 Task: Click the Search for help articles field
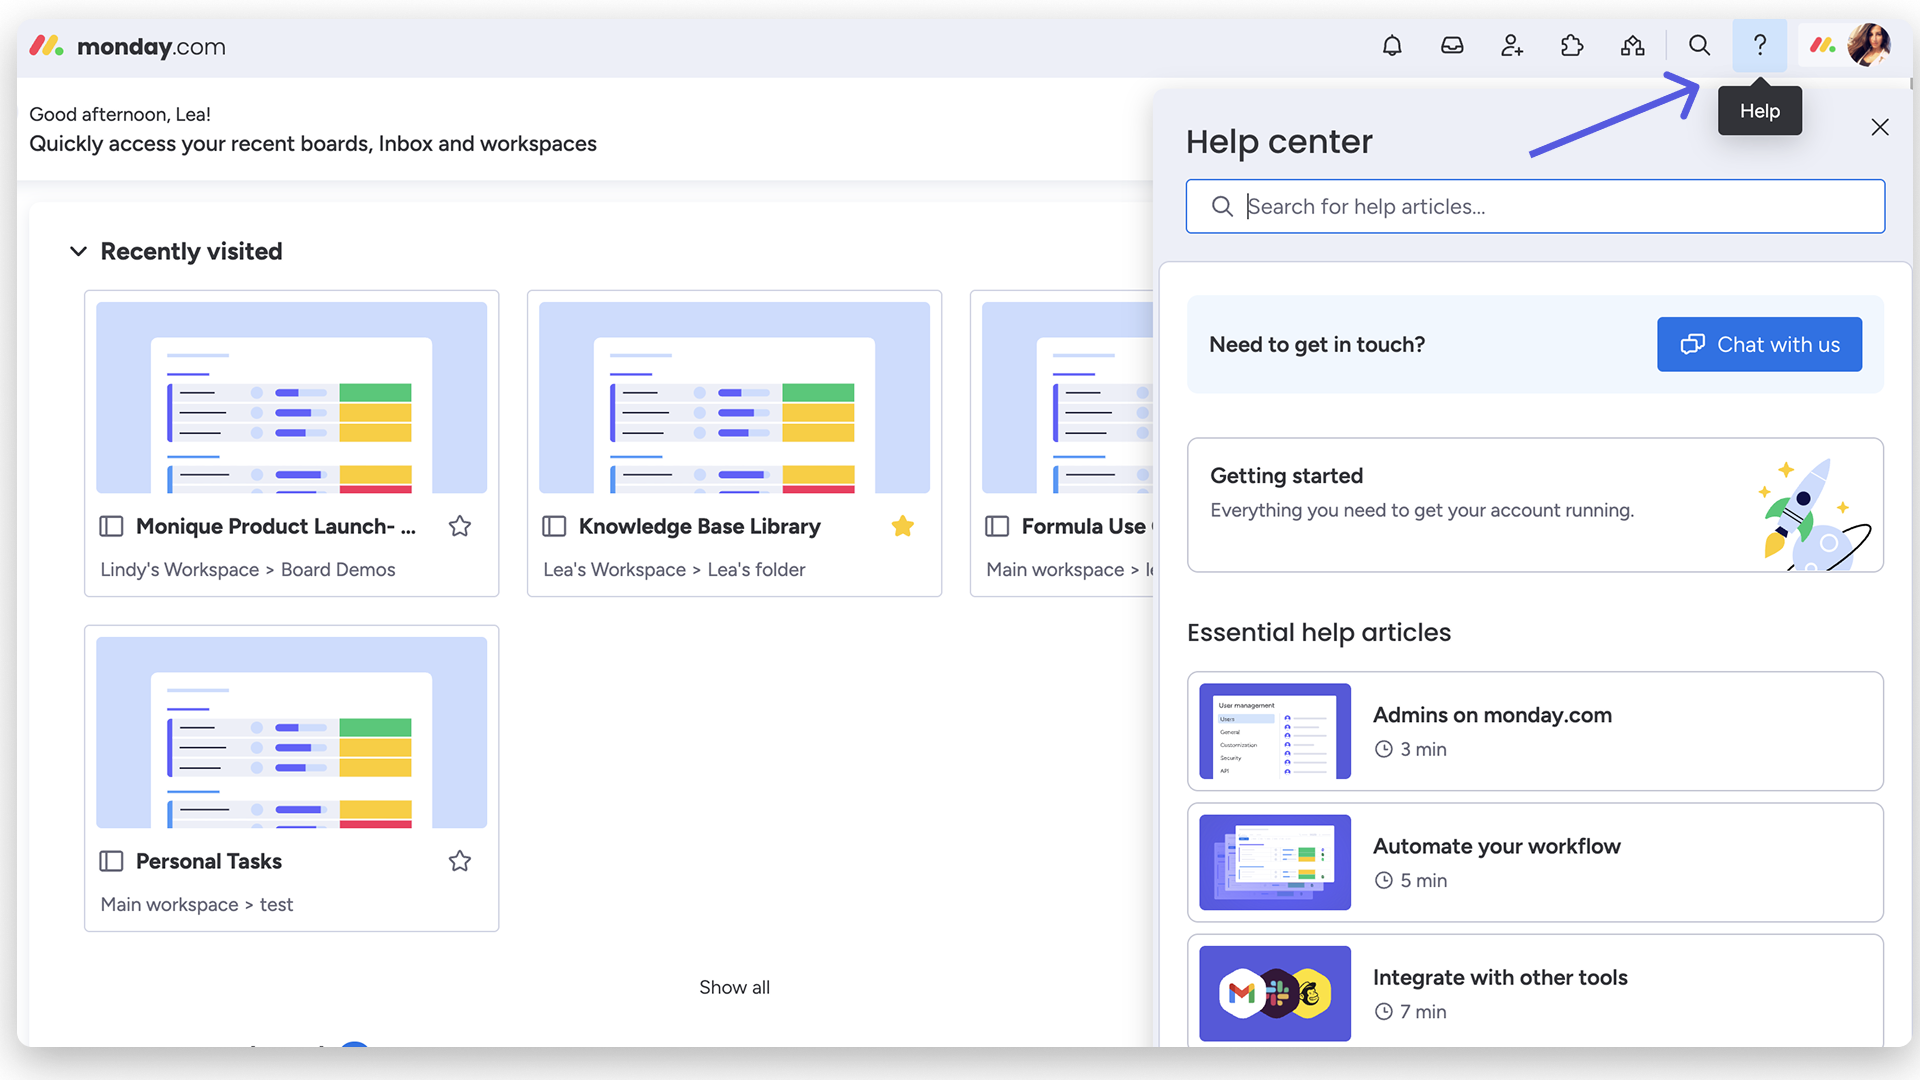(x=1535, y=206)
